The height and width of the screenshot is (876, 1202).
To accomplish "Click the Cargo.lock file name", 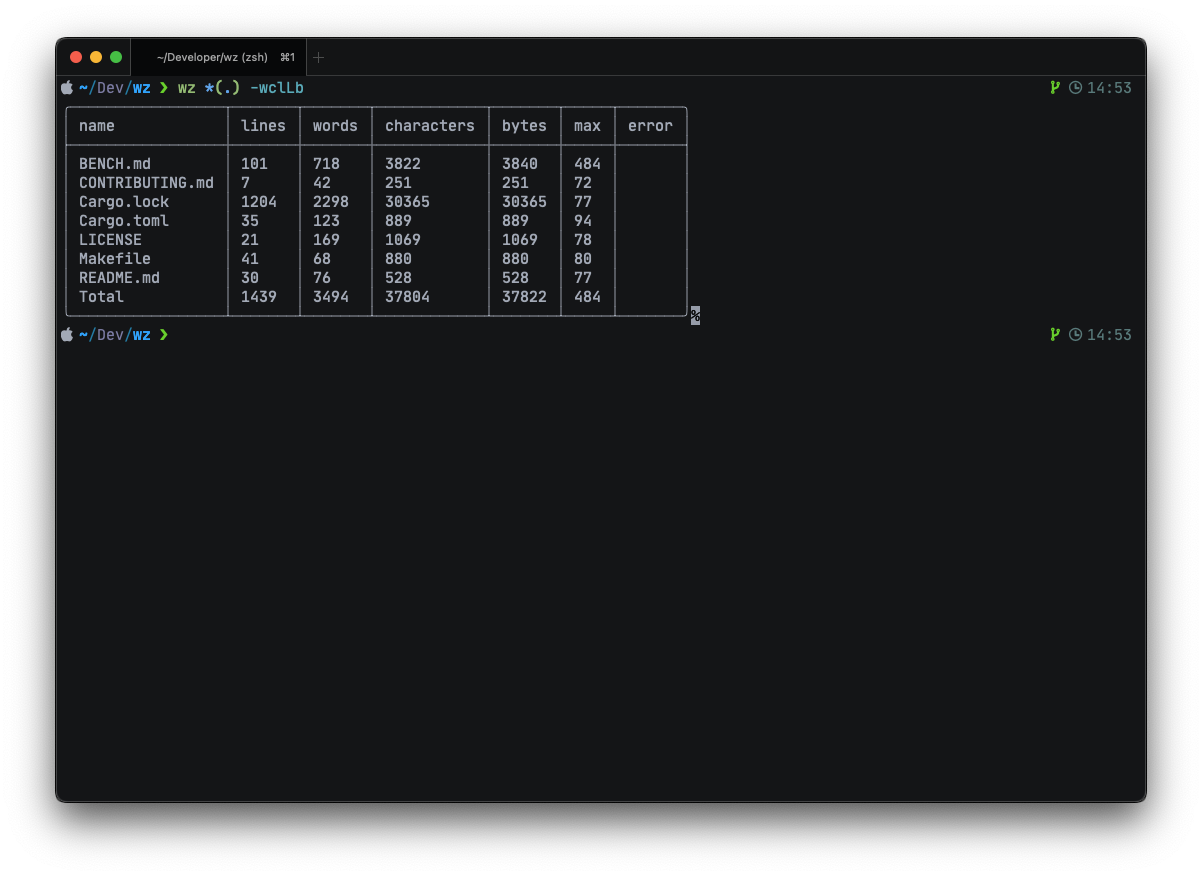I will [x=124, y=202].
